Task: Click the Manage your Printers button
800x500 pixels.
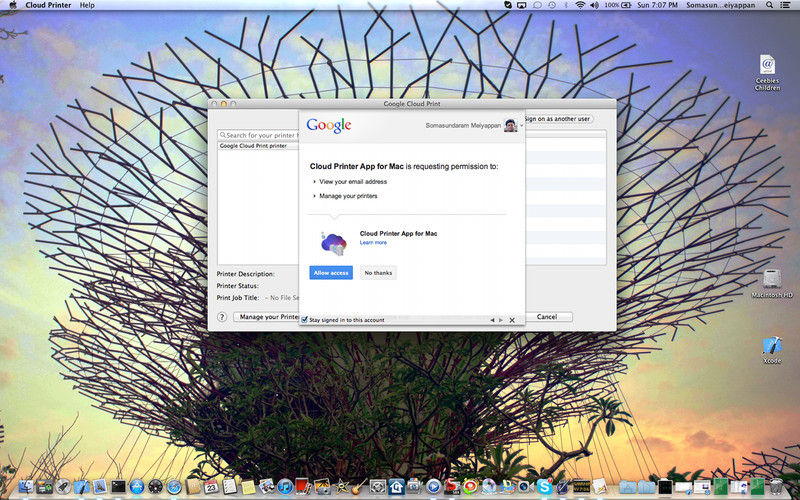Action: [x=267, y=317]
